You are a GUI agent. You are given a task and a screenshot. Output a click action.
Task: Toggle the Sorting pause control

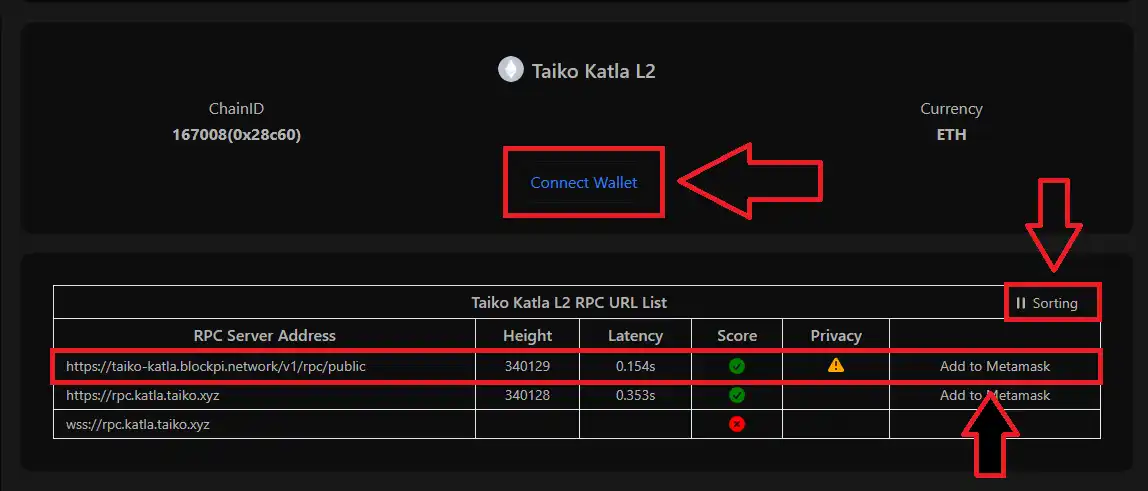click(1047, 303)
